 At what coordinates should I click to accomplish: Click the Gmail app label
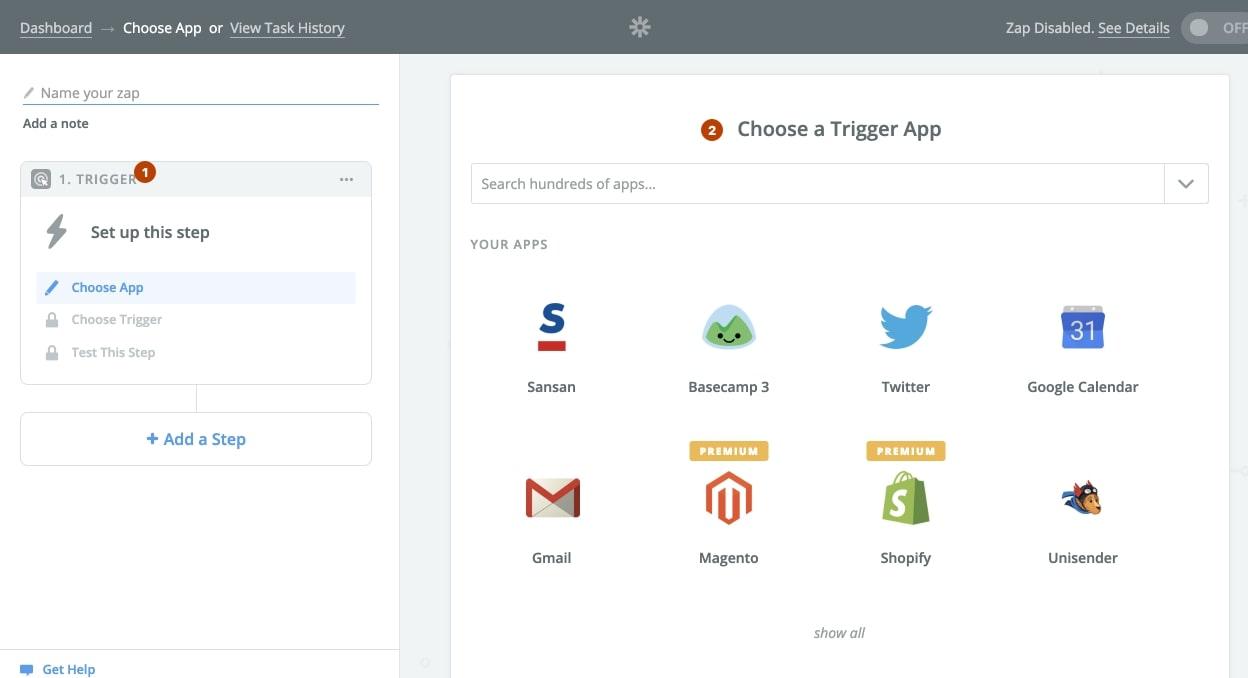point(552,558)
